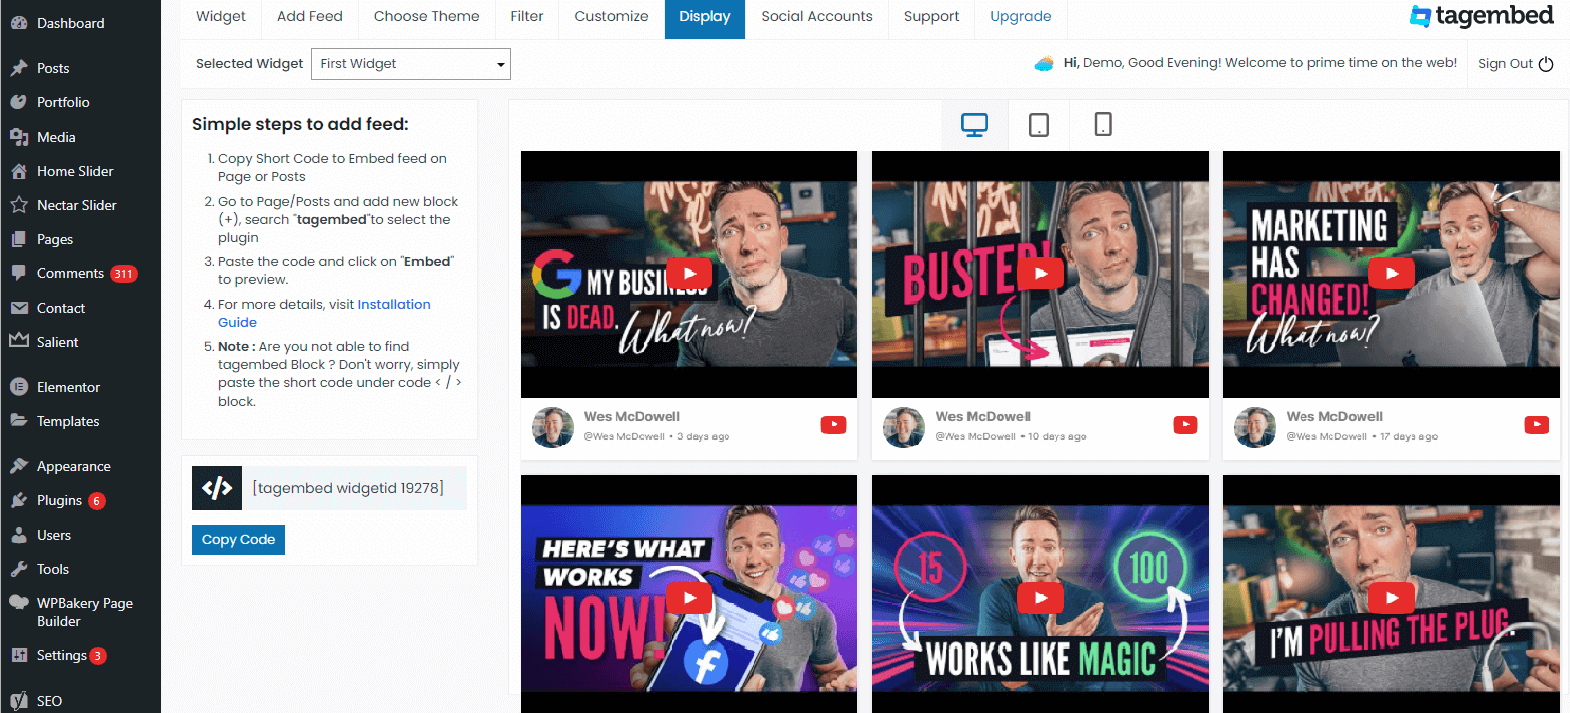Click the Pages sidebar icon
Image resolution: width=1570 pixels, height=713 pixels.
[19, 239]
